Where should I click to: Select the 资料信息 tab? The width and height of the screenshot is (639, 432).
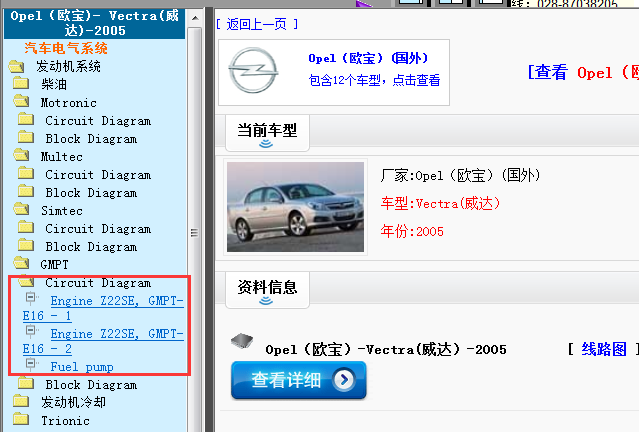(267, 290)
